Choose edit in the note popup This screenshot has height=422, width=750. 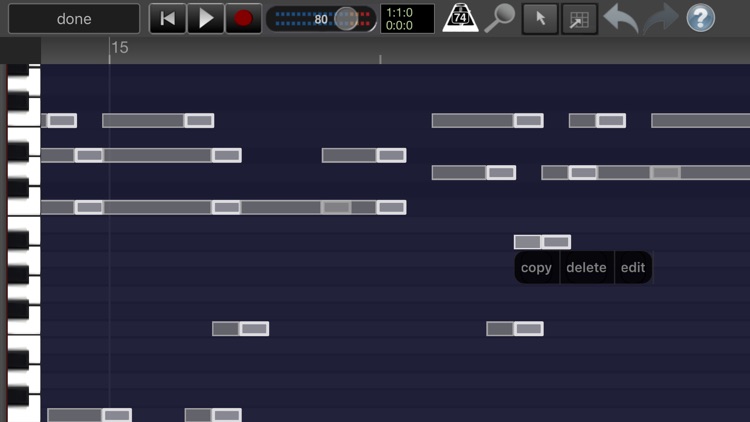pos(633,267)
